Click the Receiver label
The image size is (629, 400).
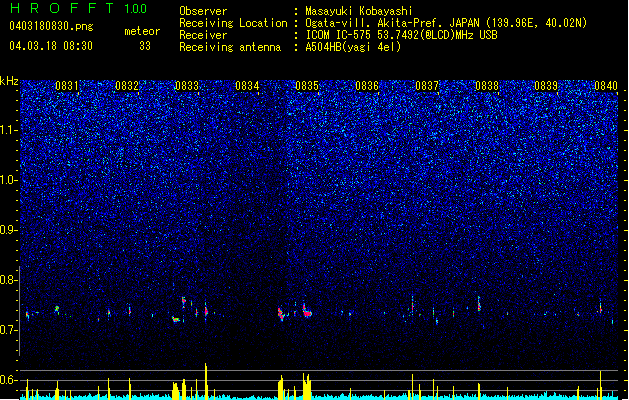click(203, 35)
